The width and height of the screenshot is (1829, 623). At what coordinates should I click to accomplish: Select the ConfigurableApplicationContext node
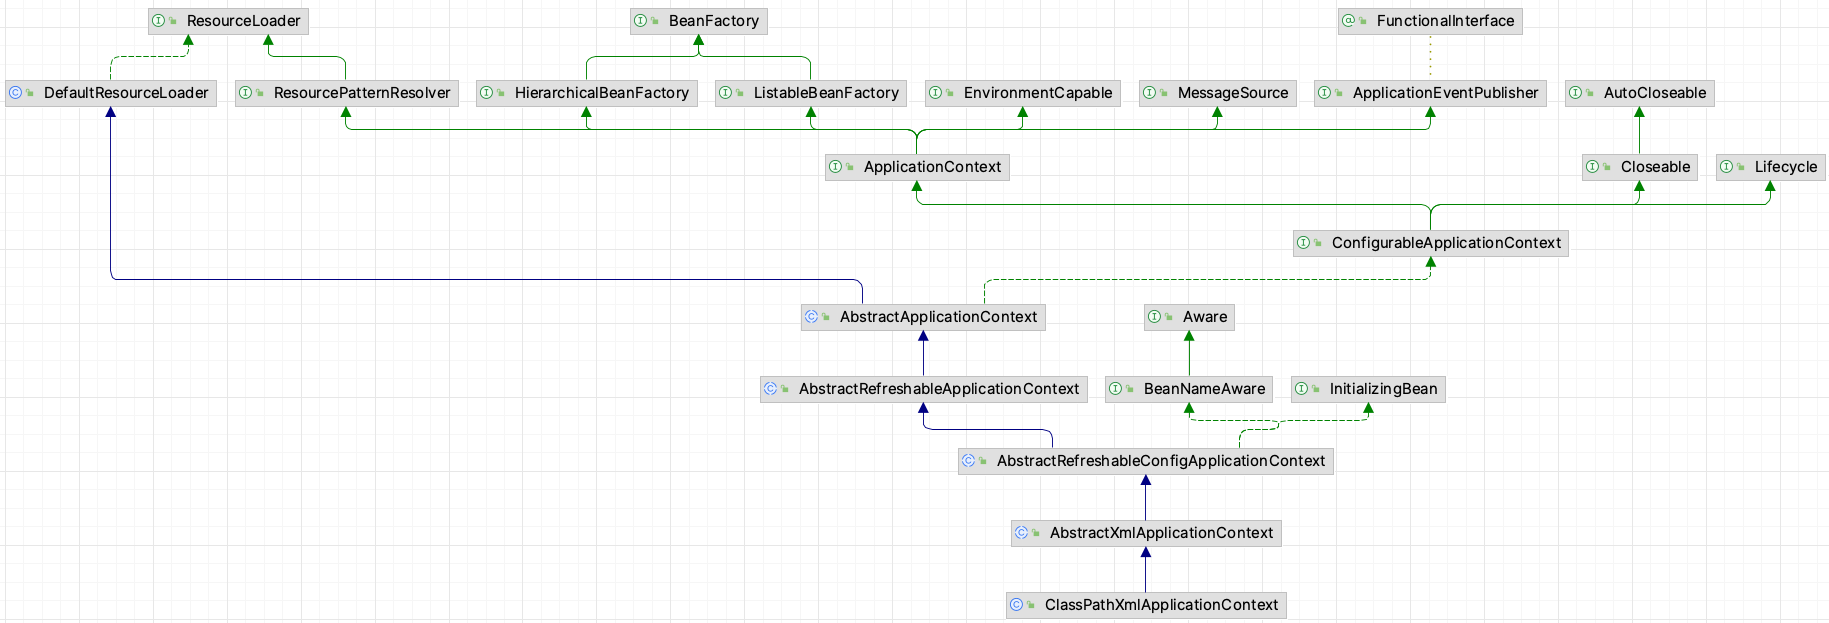coord(1445,243)
